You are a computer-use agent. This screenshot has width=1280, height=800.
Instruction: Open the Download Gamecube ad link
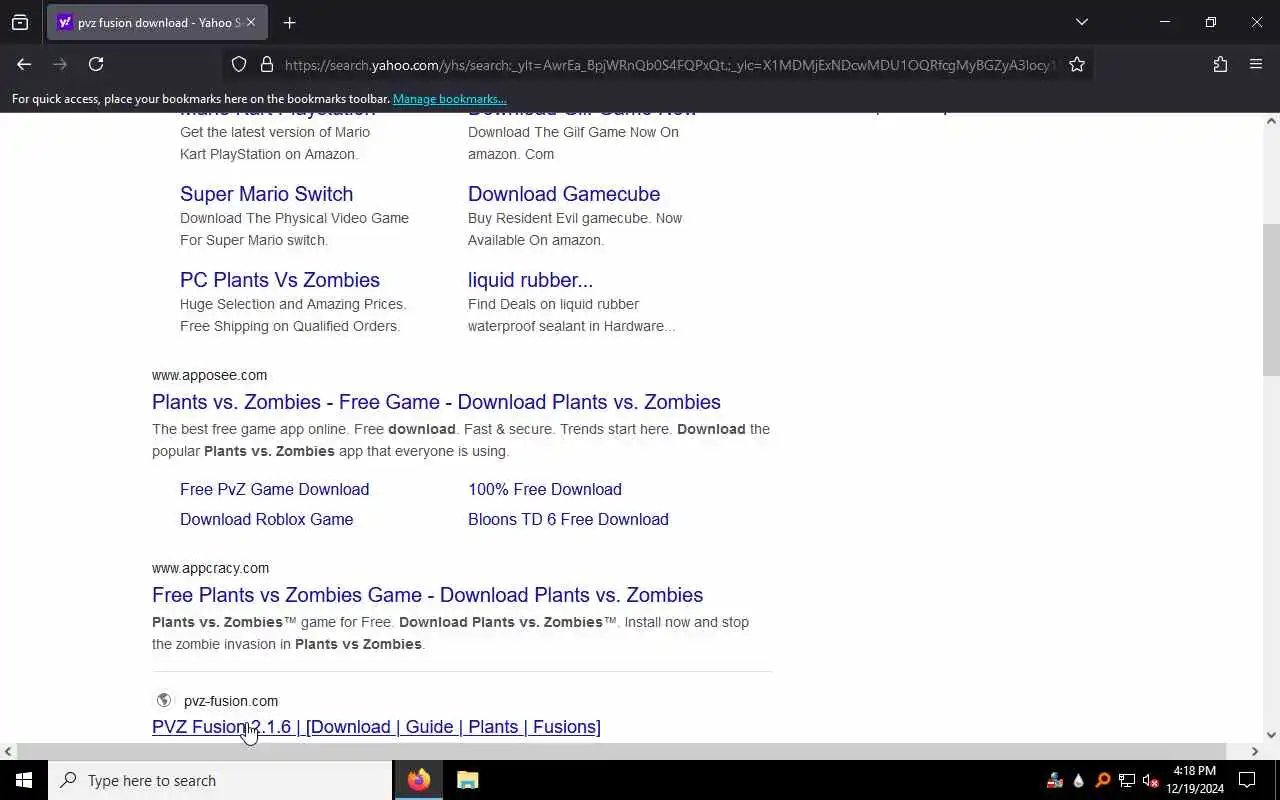pos(564,194)
